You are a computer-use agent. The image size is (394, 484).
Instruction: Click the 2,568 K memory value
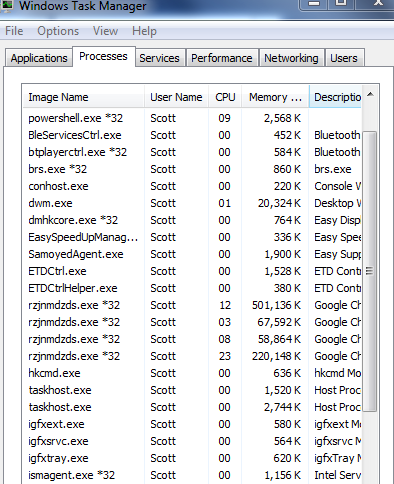pos(282,118)
